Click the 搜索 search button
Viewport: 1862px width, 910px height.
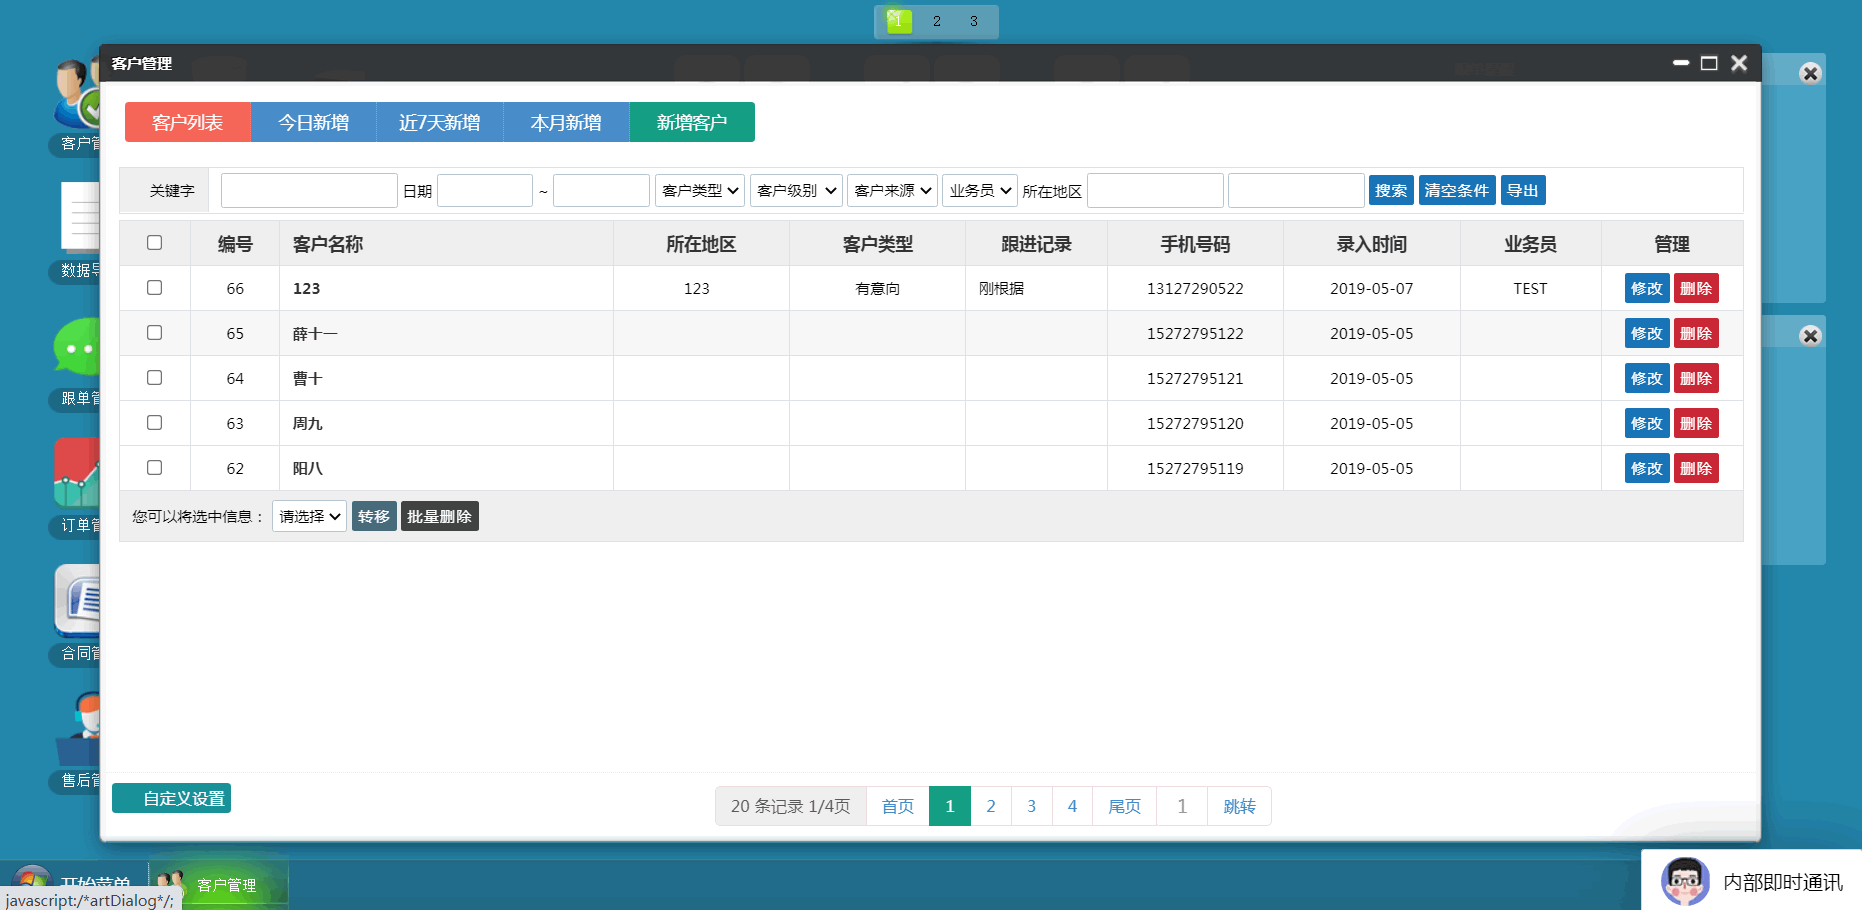1390,190
